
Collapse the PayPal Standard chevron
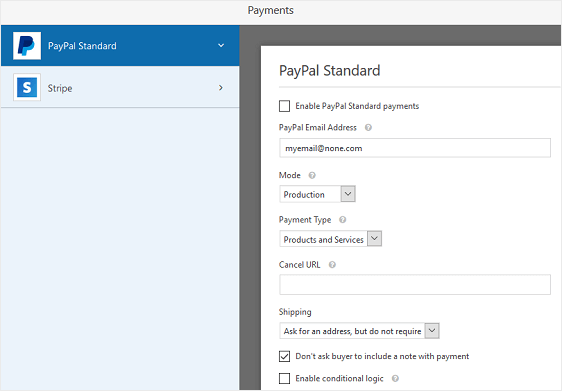point(221,46)
